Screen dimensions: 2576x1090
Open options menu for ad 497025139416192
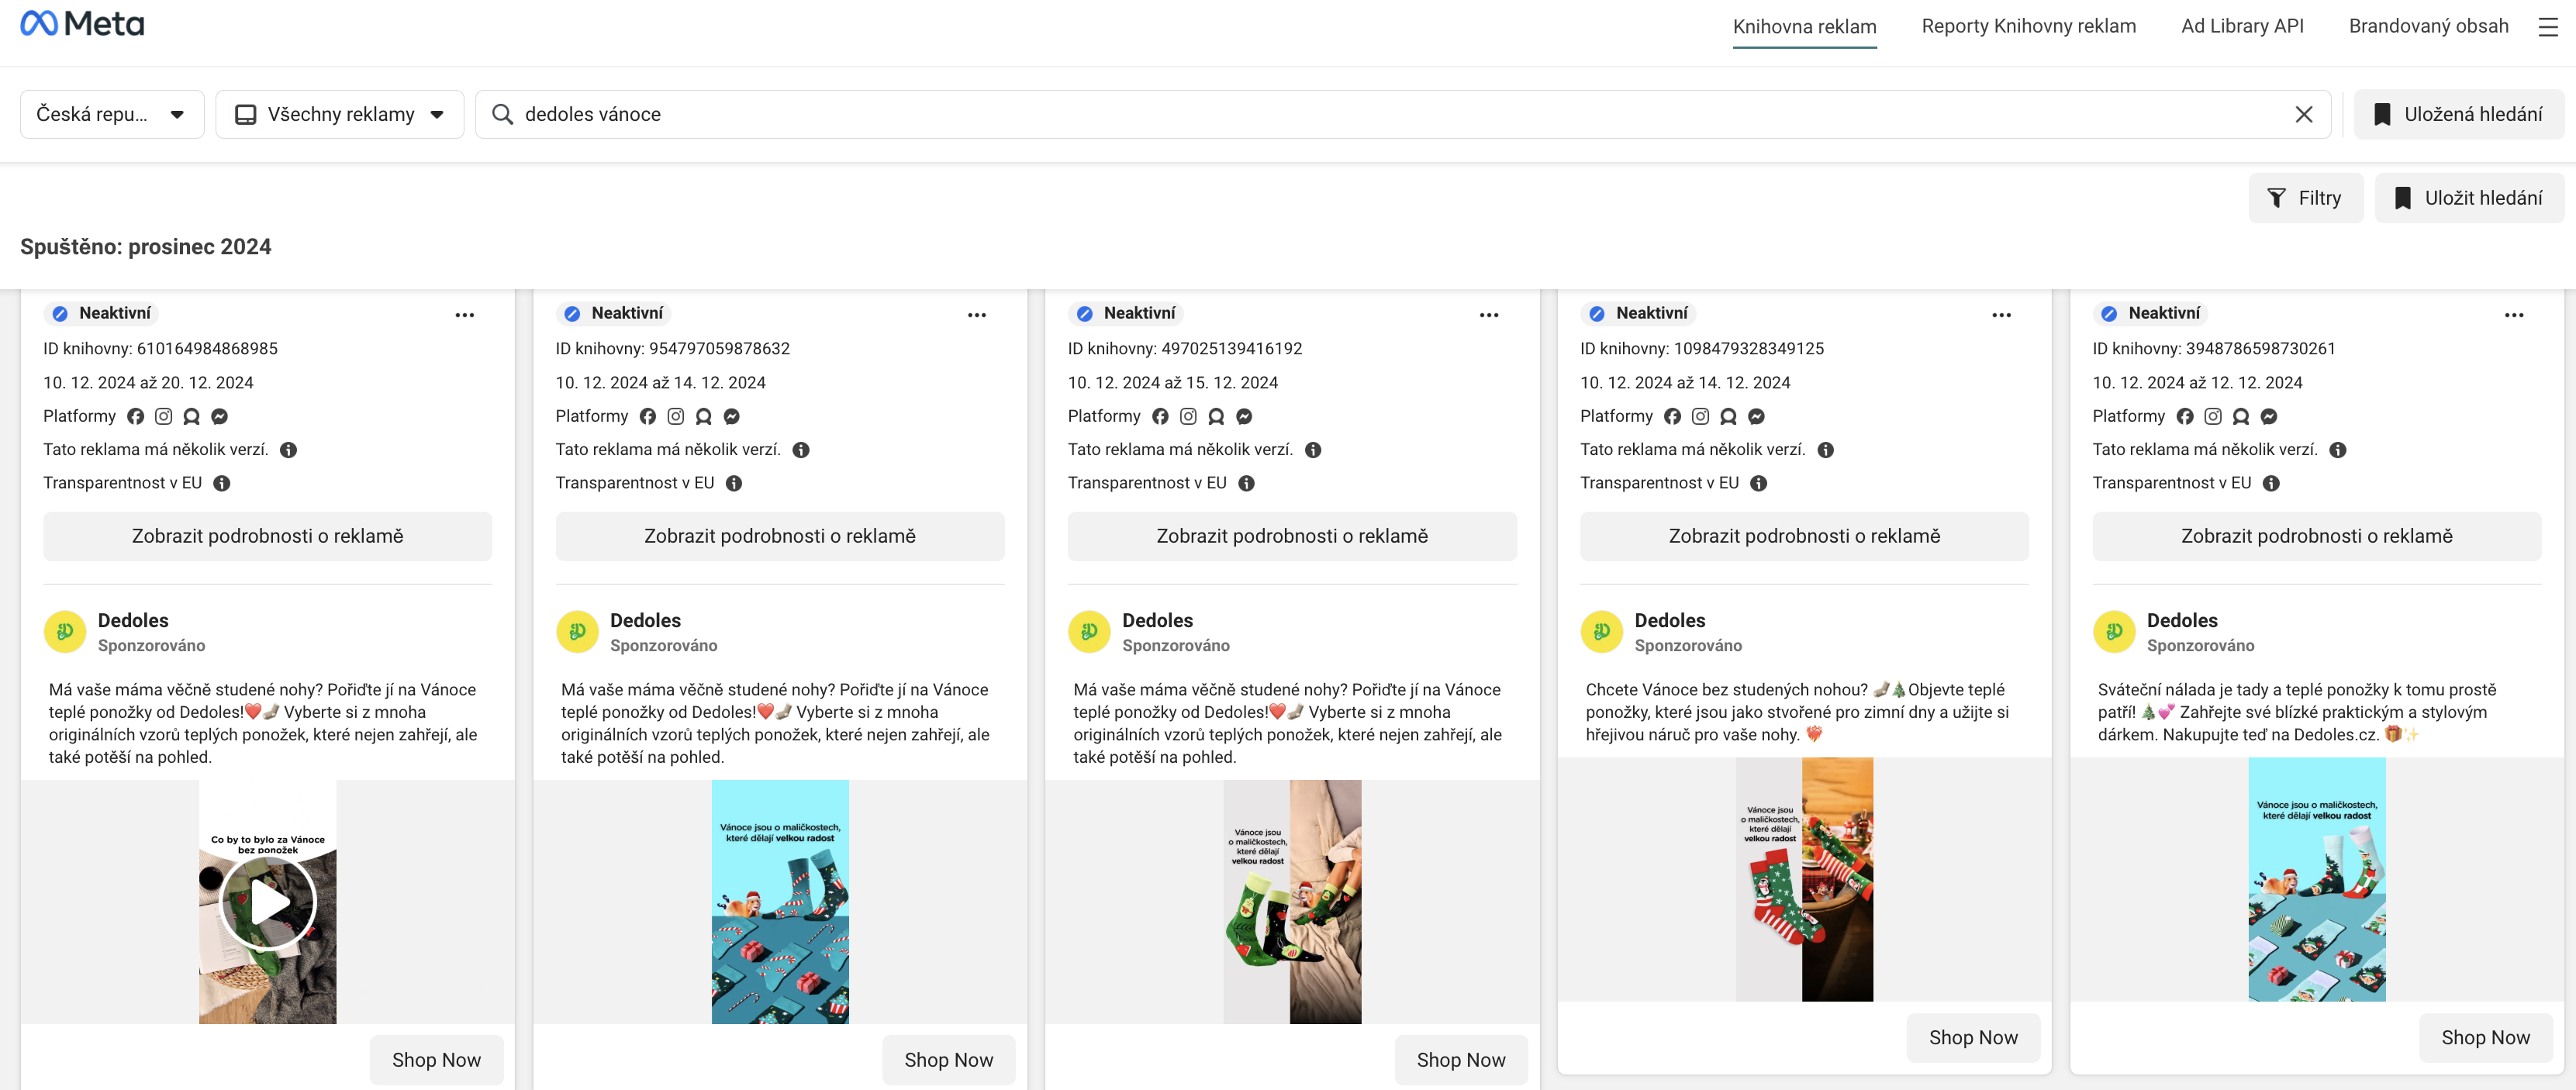click(x=1489, y=315)
